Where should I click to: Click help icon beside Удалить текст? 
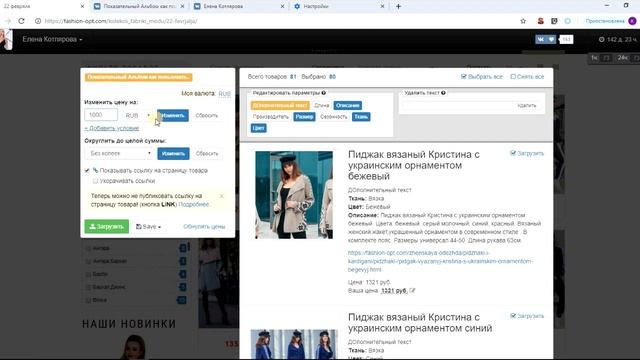click(443, 93)
